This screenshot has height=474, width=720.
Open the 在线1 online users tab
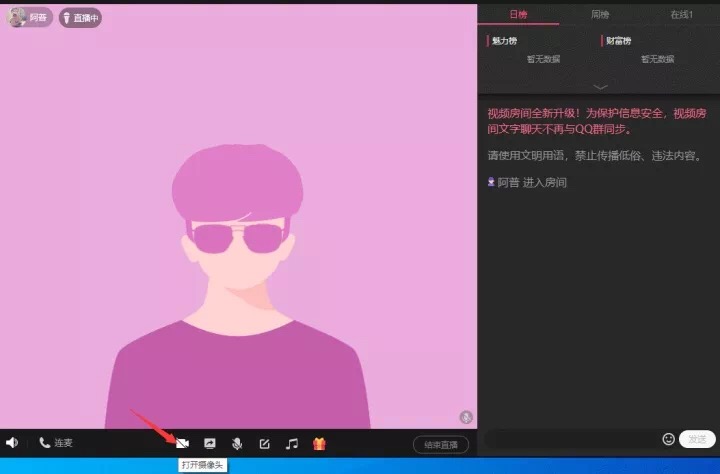[680, 15]
